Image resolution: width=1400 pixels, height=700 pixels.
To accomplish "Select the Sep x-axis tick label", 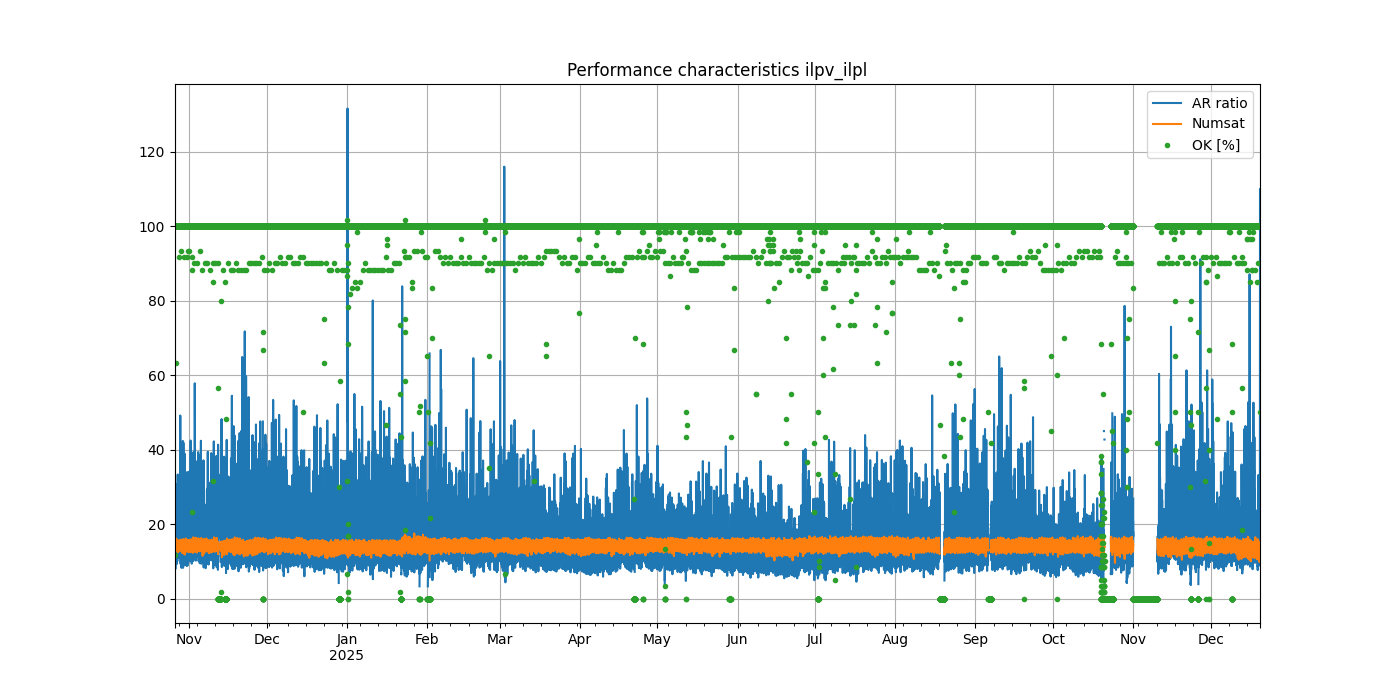I will (x=975, y=639).
